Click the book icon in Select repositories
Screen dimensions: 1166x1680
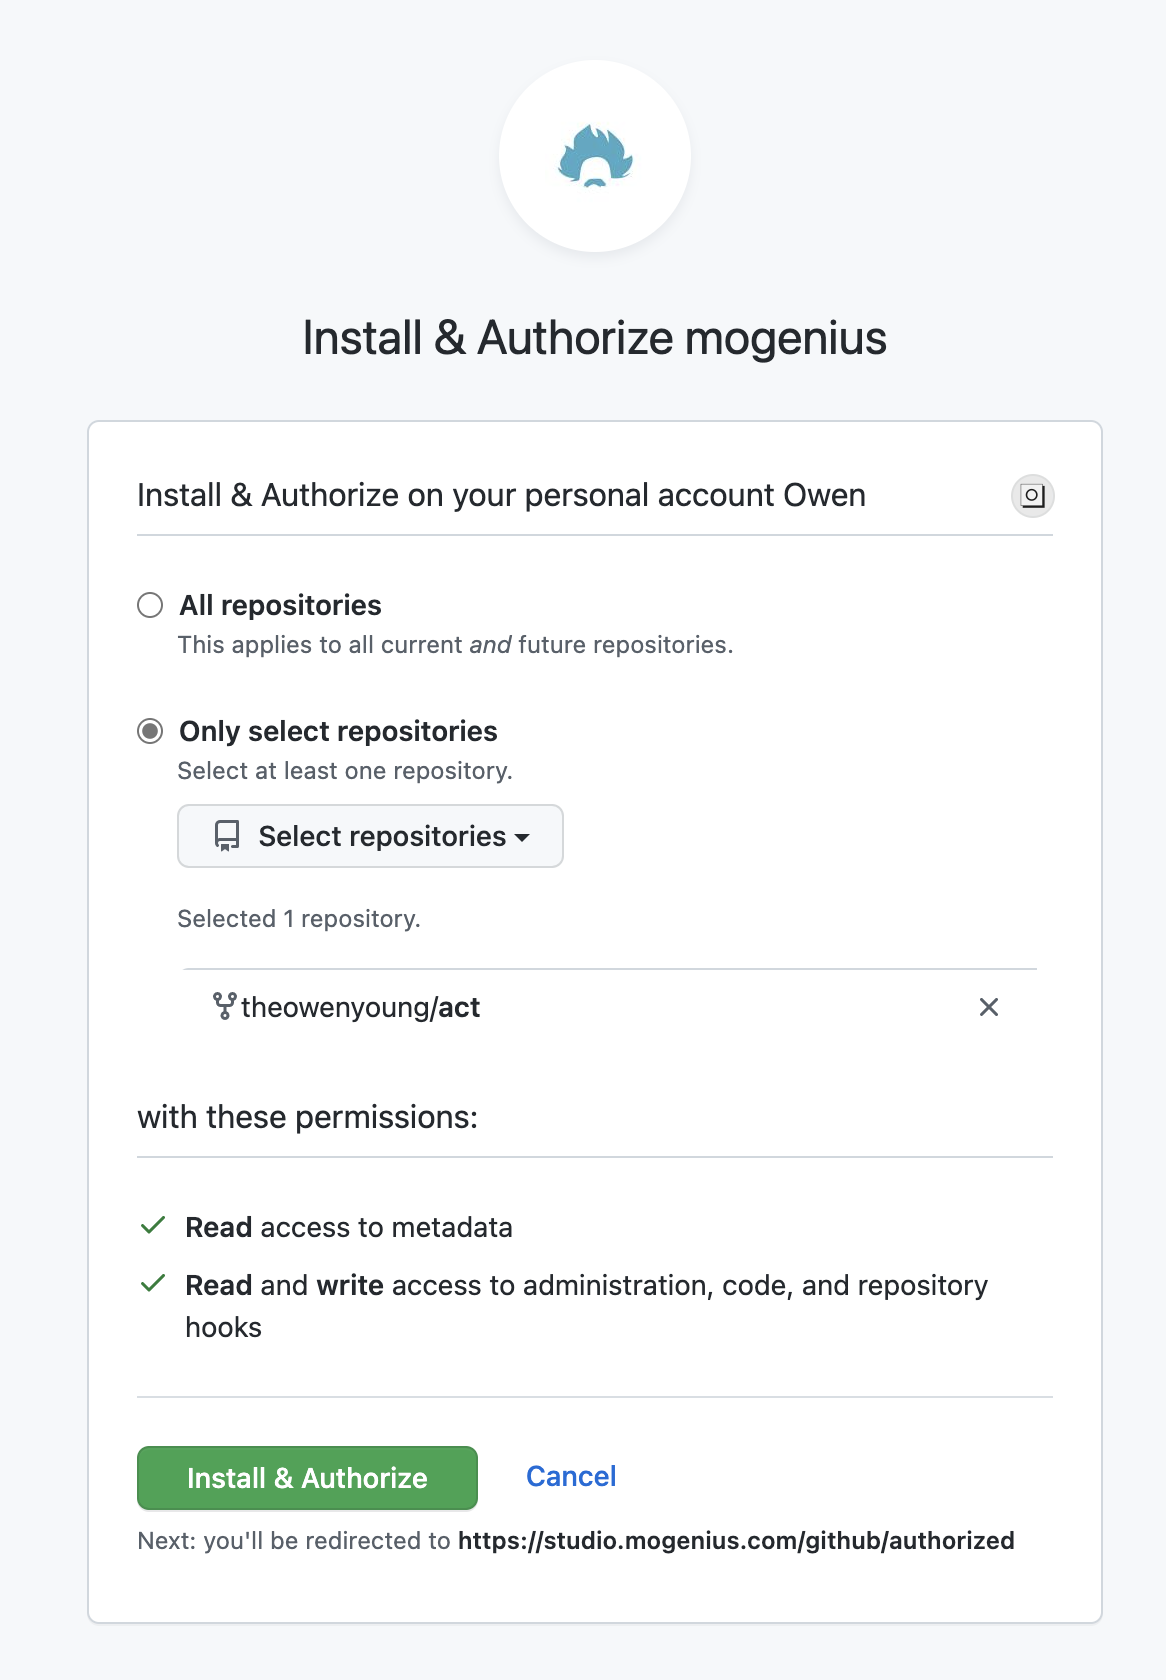227,836
